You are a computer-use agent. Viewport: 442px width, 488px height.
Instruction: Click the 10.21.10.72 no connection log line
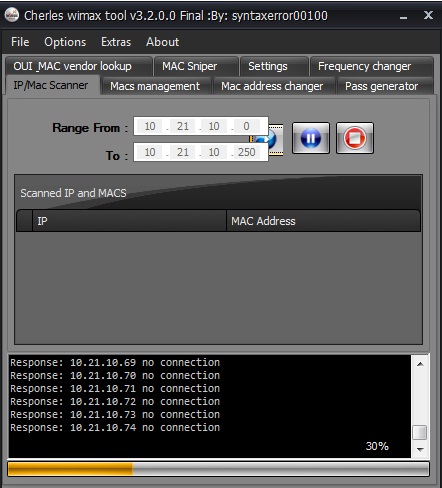115,401
